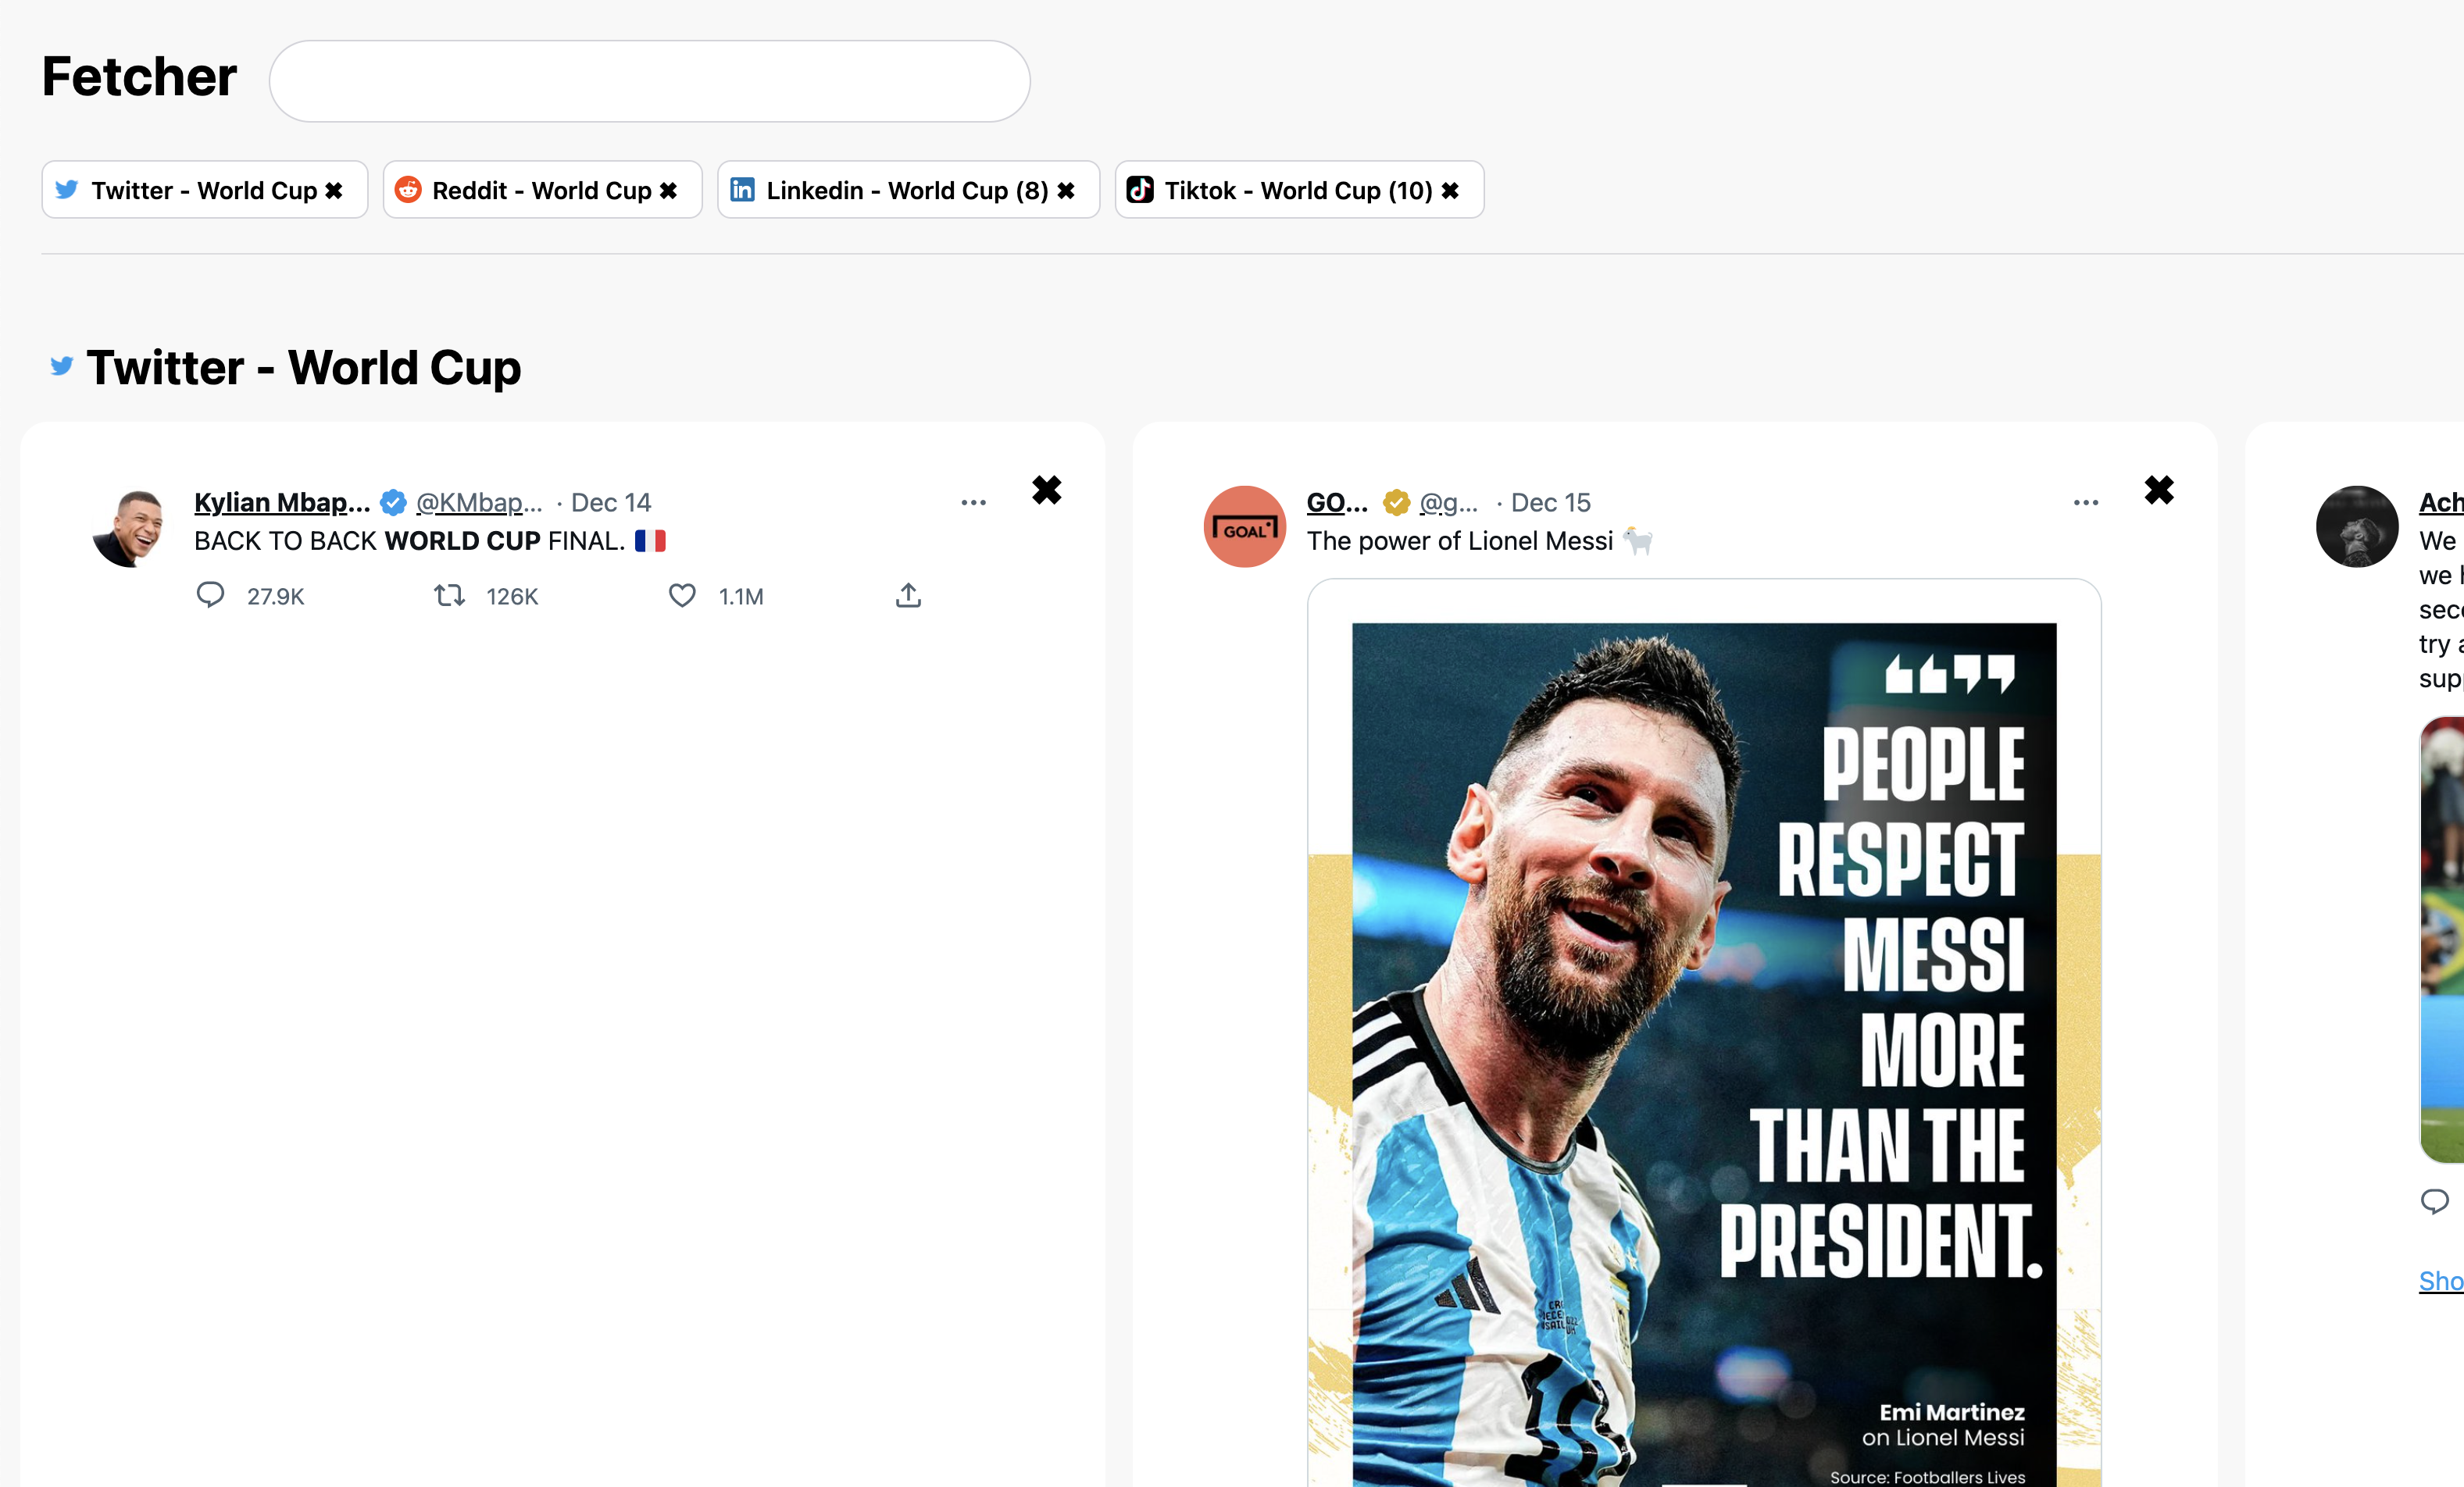This screenshot has width=2464, height=1487.
Task: Click the Twitter - World Cup section heading
Action: [304, 367]
